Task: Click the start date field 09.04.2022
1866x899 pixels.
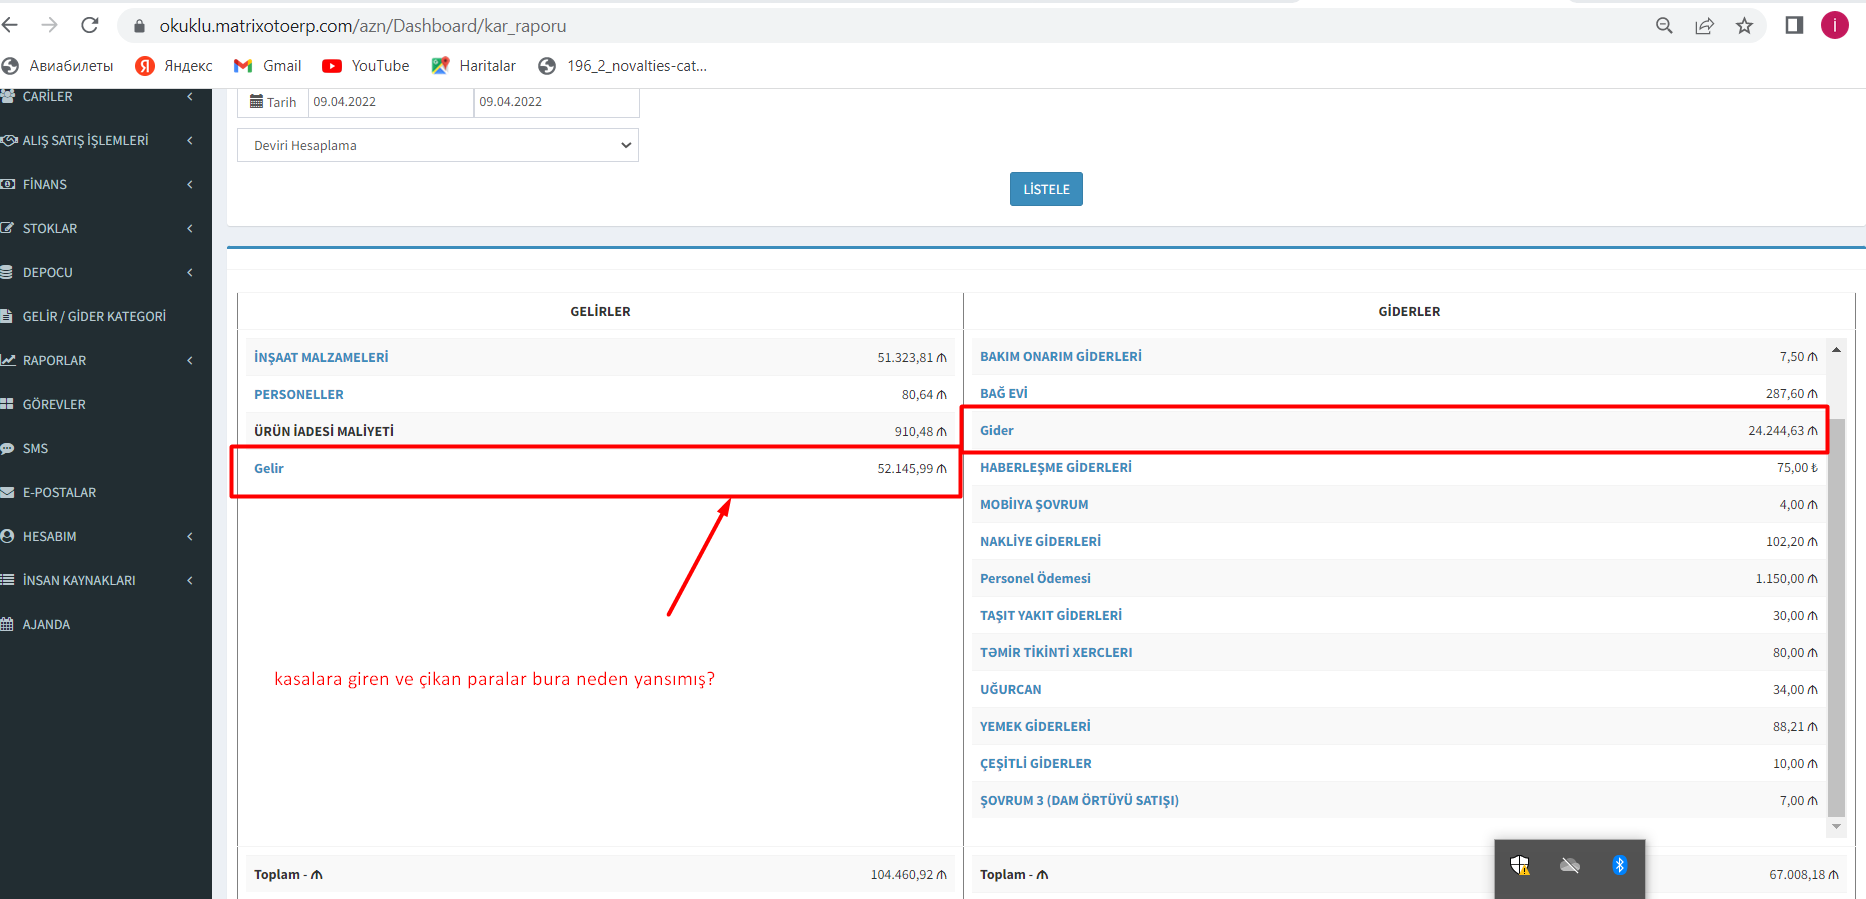Action: pyautogui.click(x=390, y=102)
